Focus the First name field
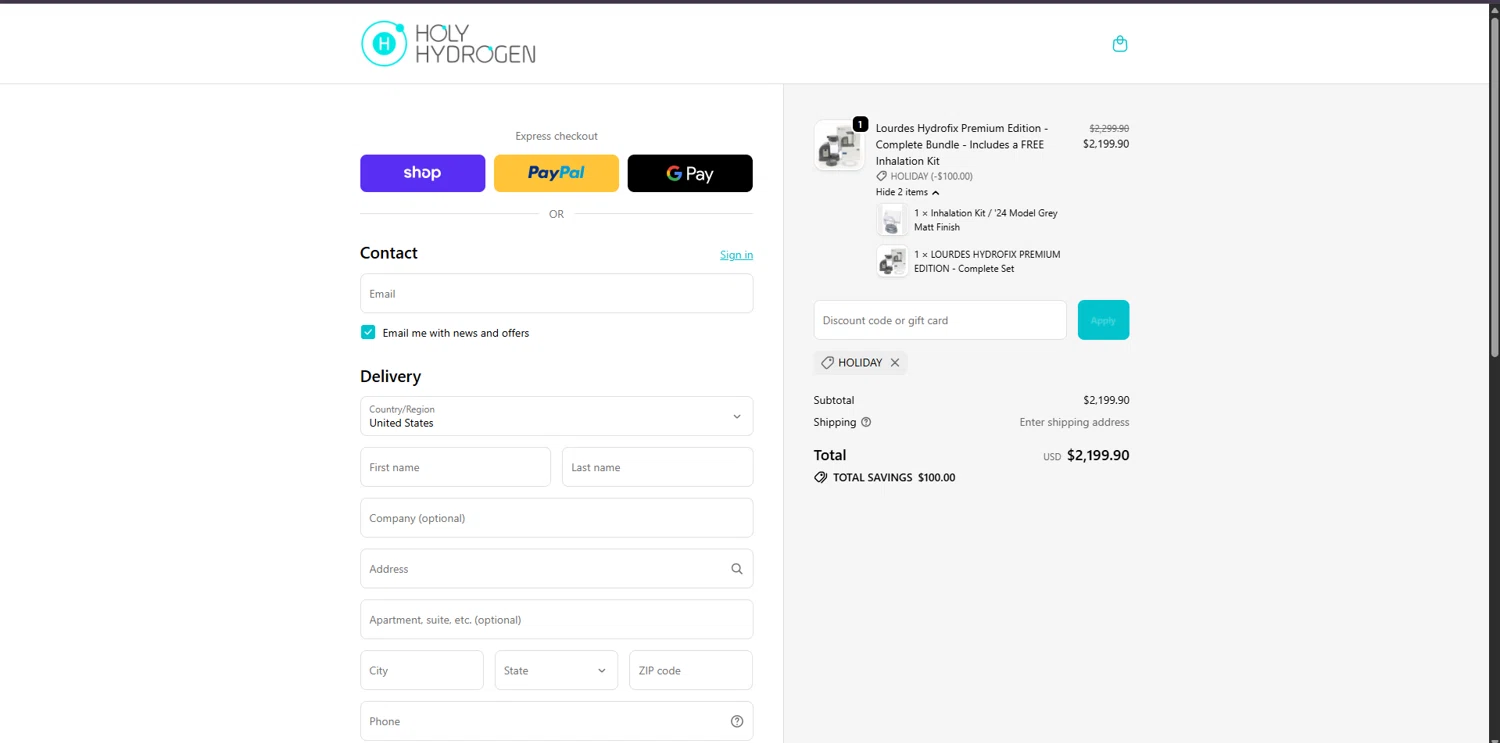The height and width of the screenshot is (743, 1500). pos(455,467)
